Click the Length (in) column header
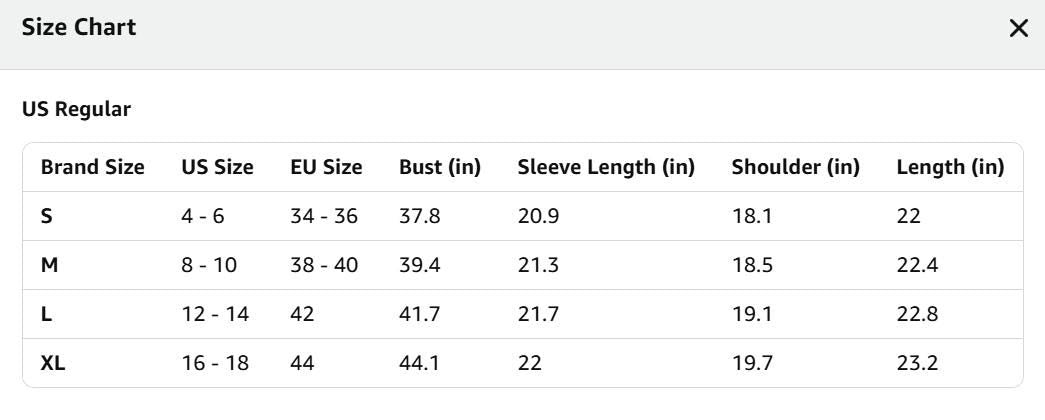 click(950, 167)
